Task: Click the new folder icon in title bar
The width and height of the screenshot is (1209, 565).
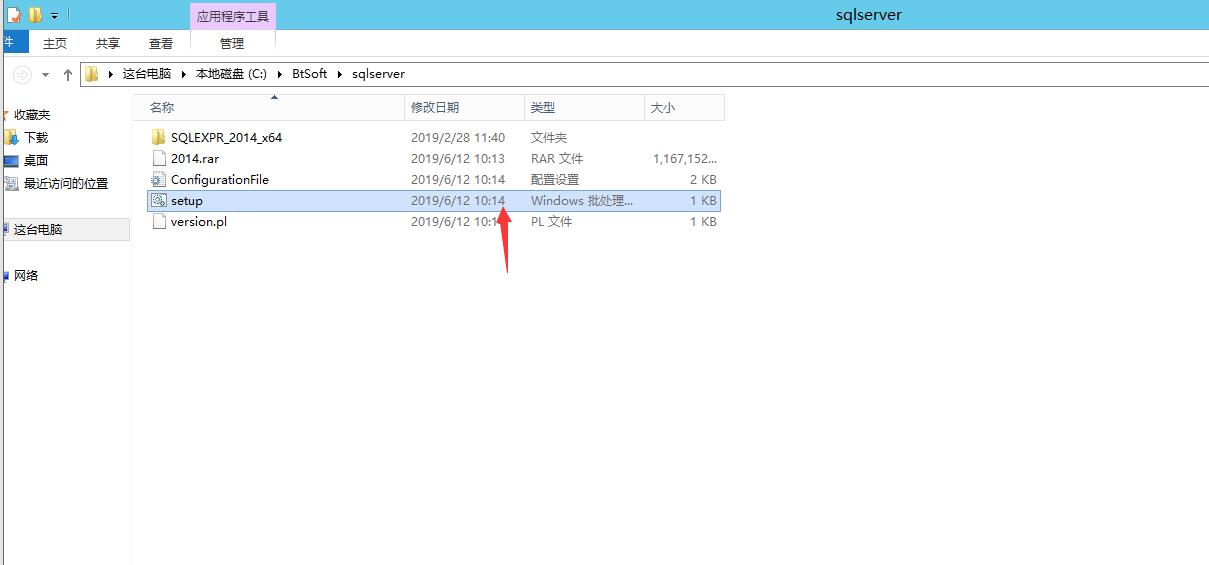Action: click(x=35, y=15)
